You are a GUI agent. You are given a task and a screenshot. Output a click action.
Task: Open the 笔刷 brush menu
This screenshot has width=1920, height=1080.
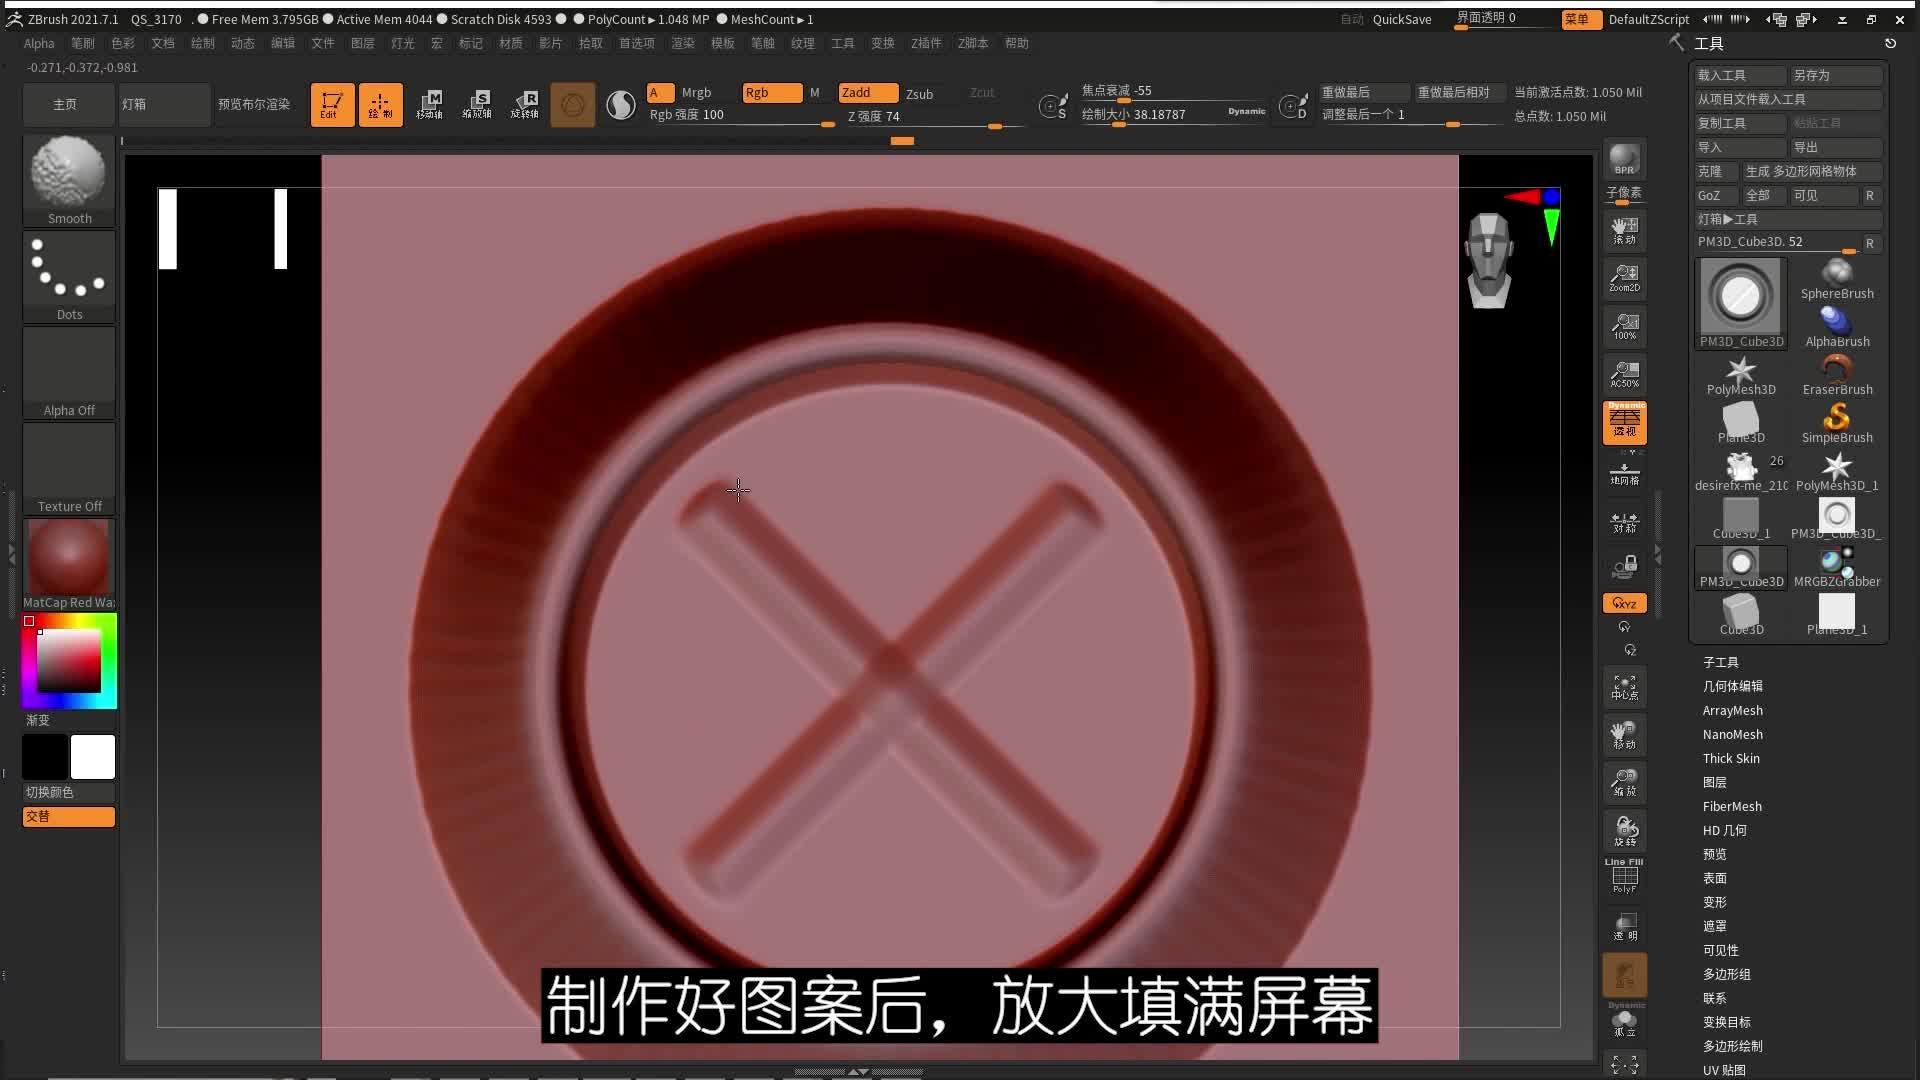point(83,43)
